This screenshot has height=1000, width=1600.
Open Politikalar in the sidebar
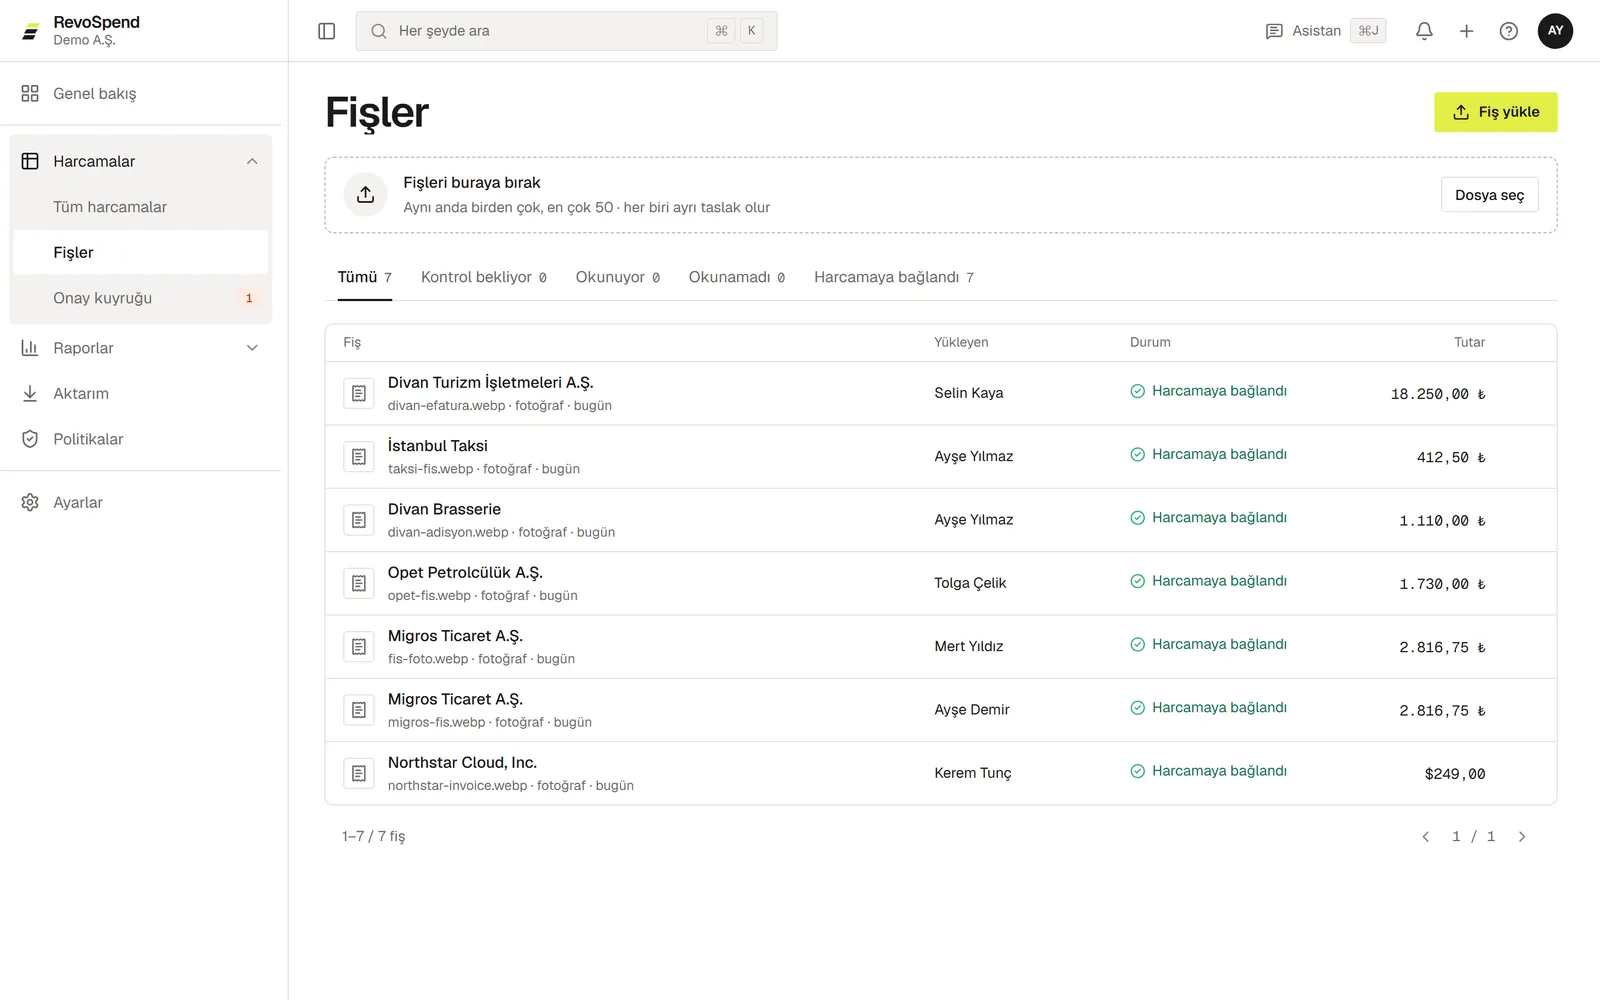tap(141, 439)
